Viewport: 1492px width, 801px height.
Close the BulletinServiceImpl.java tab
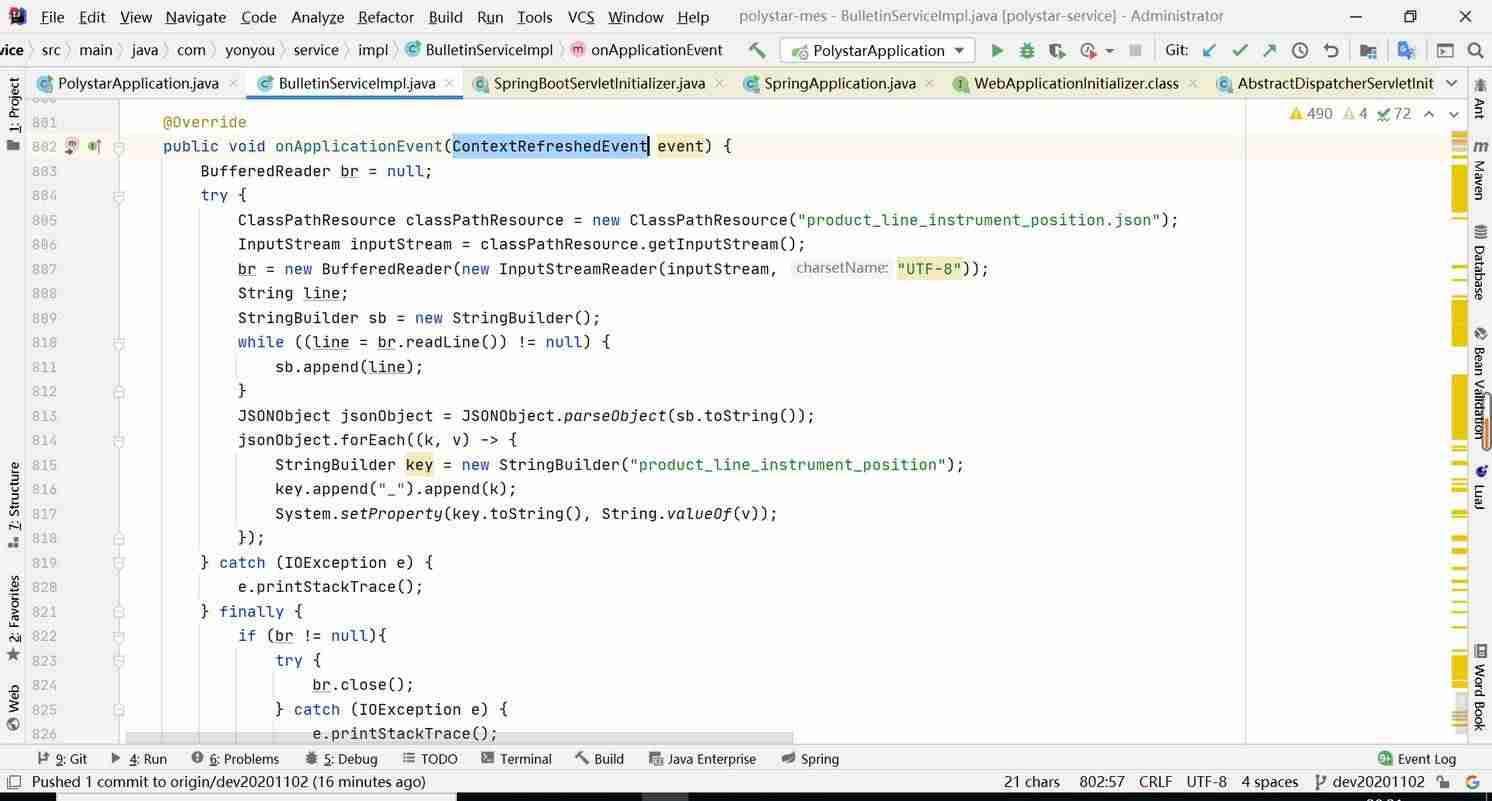(x=449, y=83)
